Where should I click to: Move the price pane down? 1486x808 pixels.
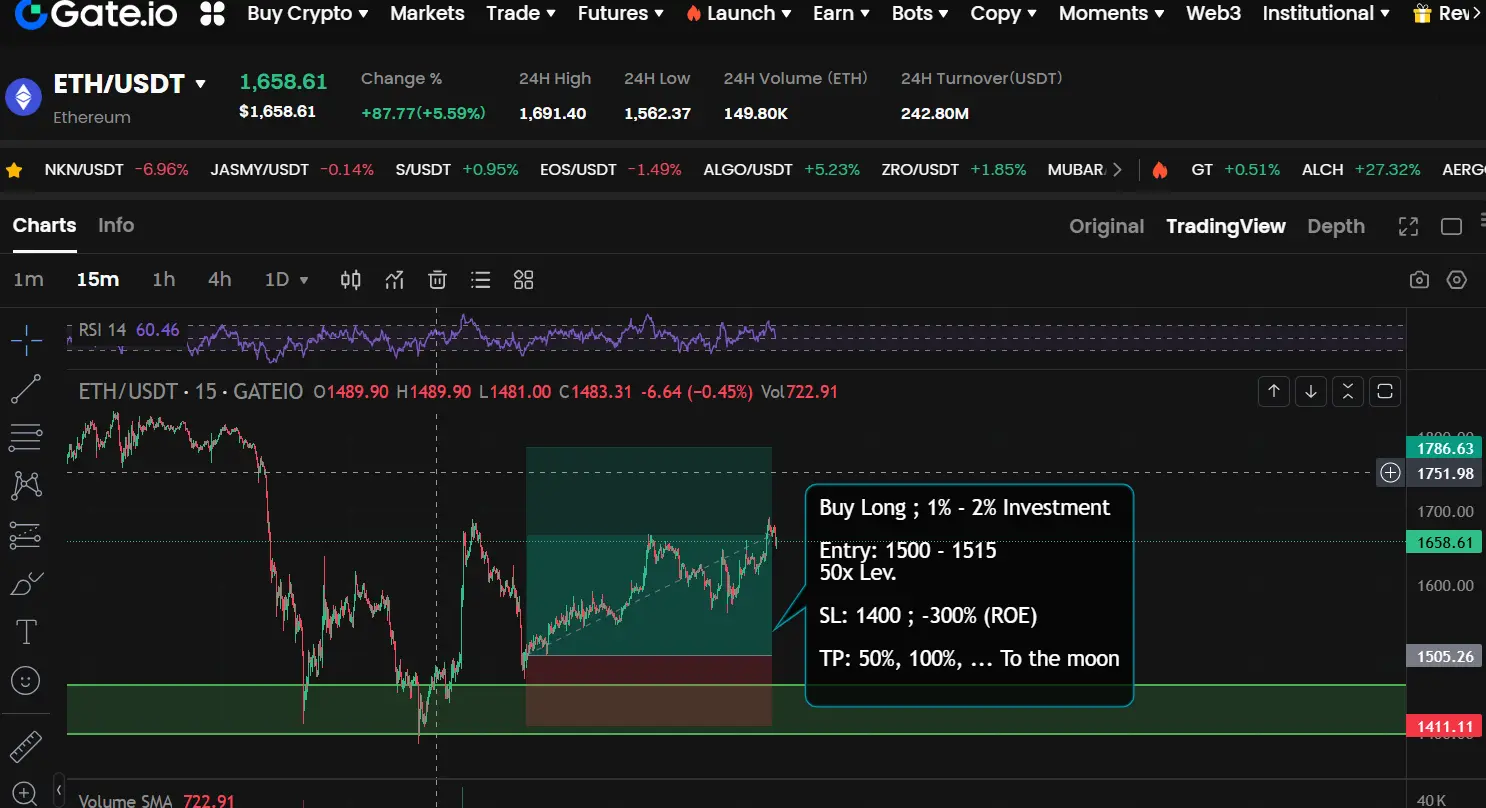(x=1311, y=391)
